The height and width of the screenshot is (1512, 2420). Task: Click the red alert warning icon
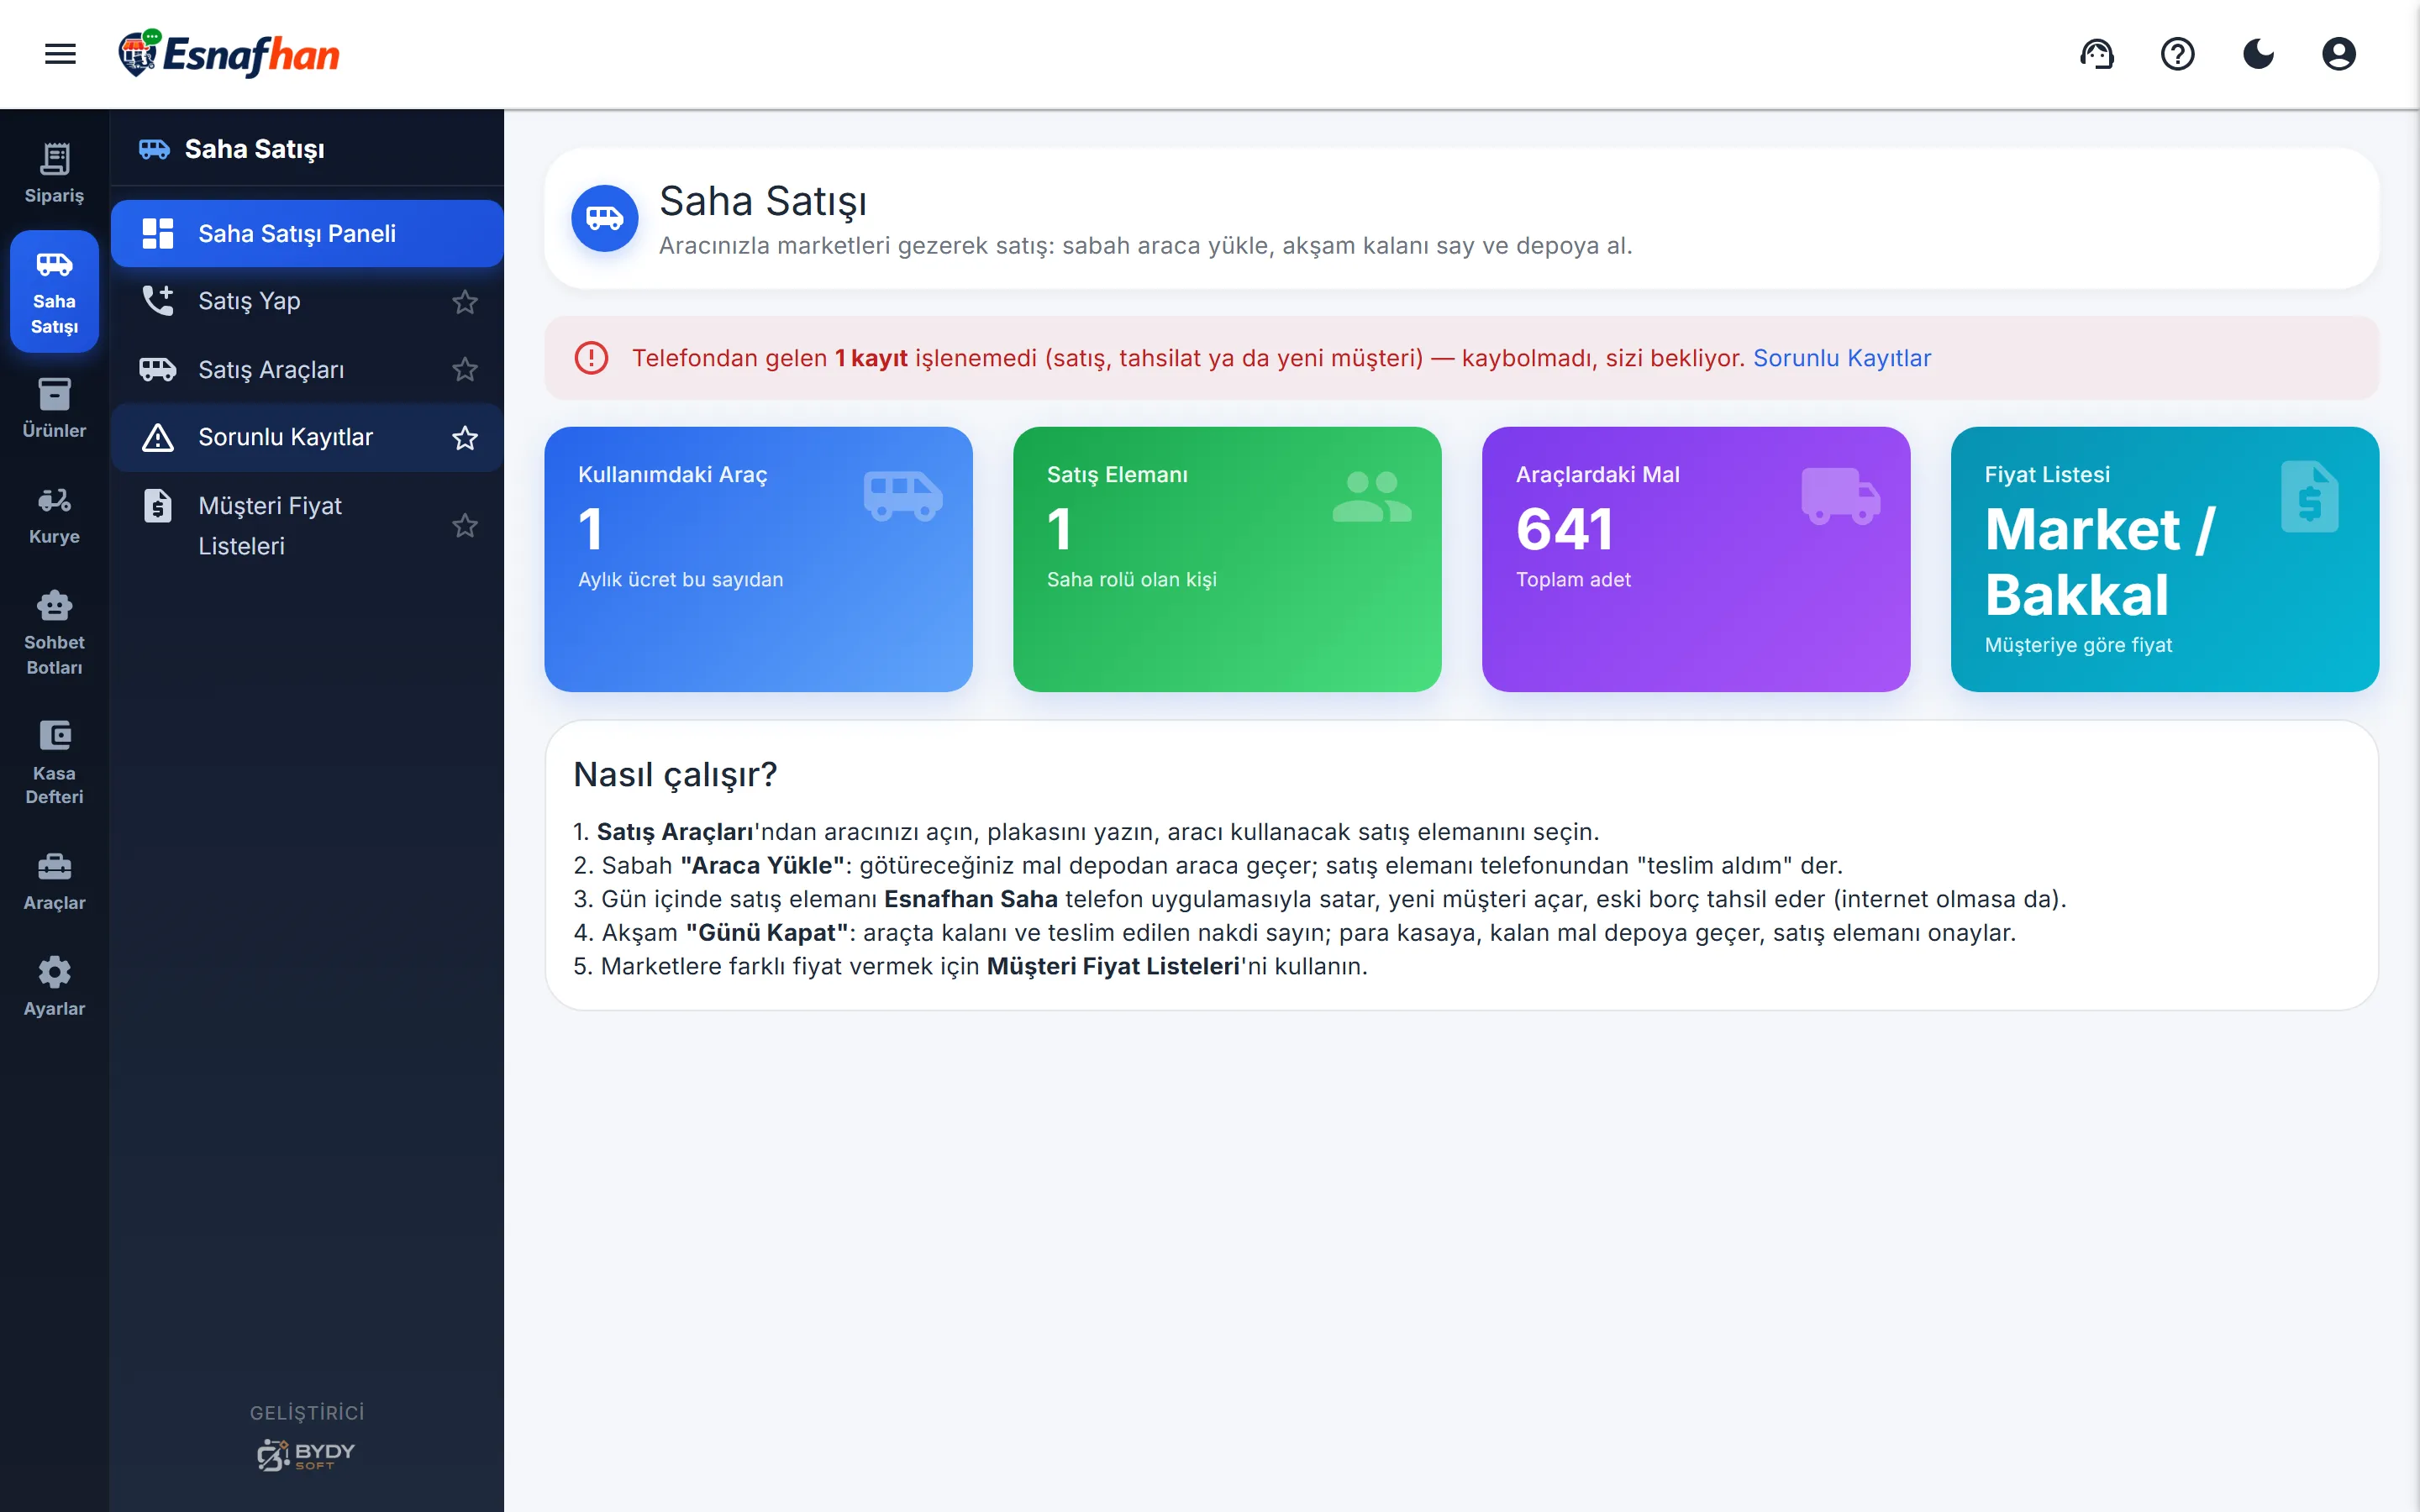point(591,358)
